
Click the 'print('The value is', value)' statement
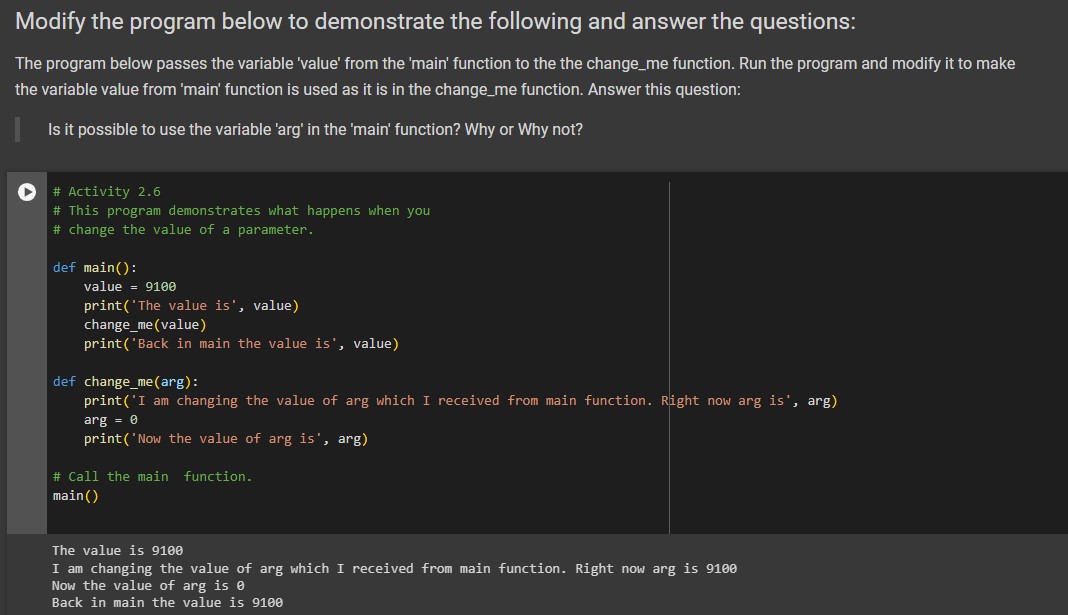tap(190, 305)
